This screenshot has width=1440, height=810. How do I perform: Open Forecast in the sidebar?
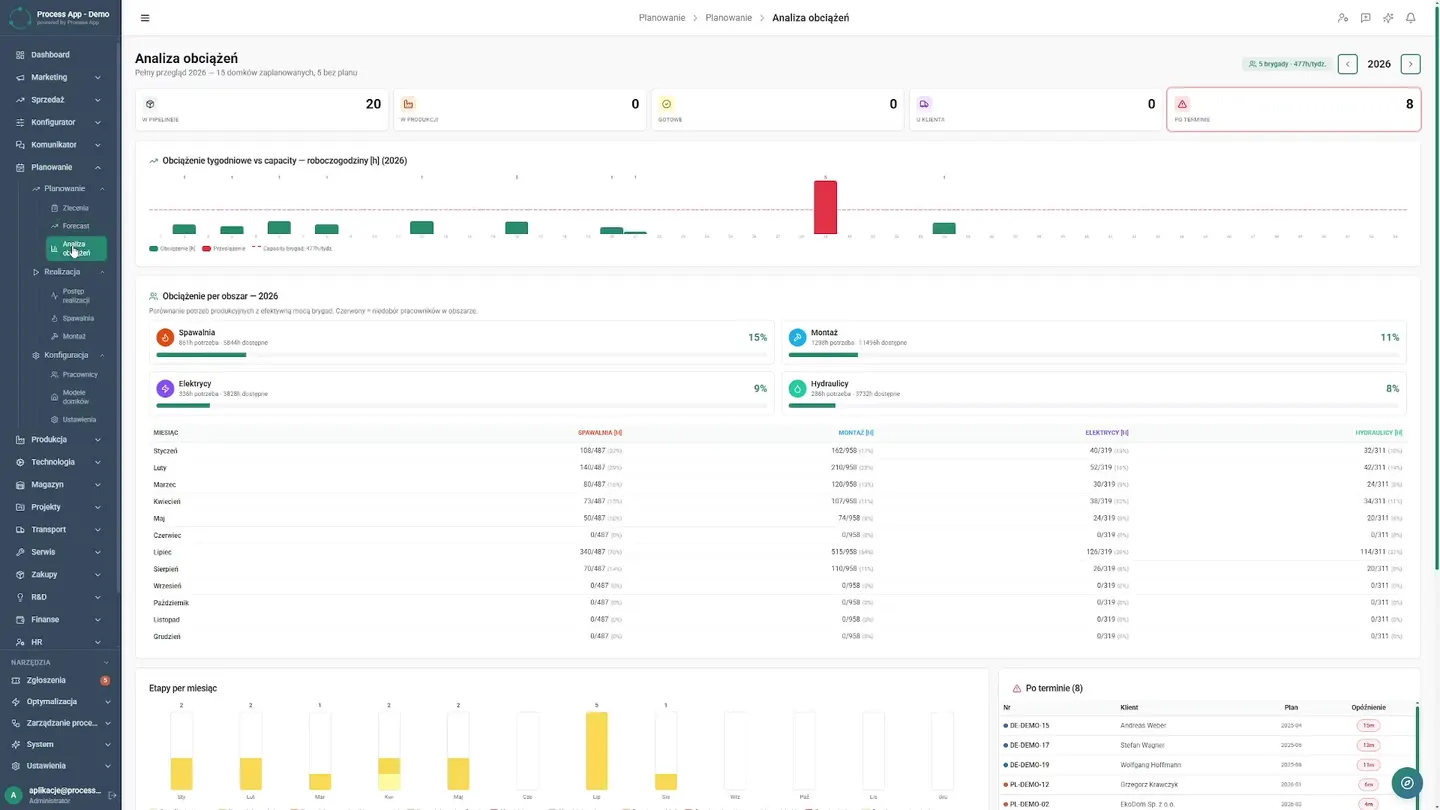(76, 226)
